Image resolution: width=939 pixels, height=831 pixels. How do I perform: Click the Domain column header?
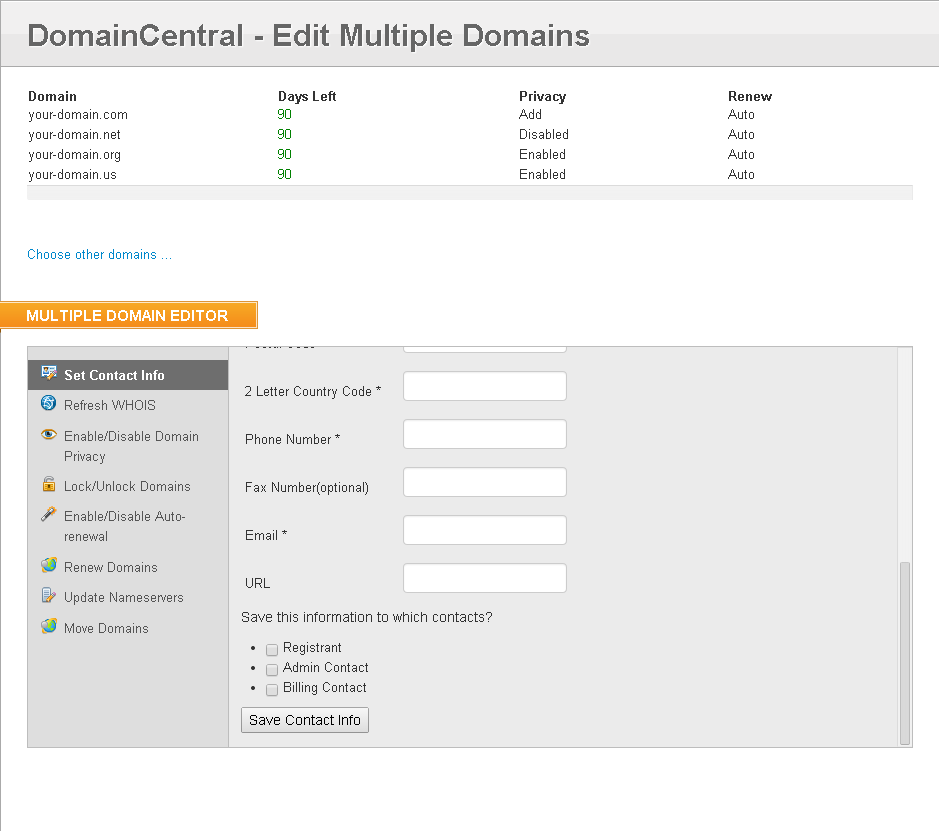(x=53, y=96)
